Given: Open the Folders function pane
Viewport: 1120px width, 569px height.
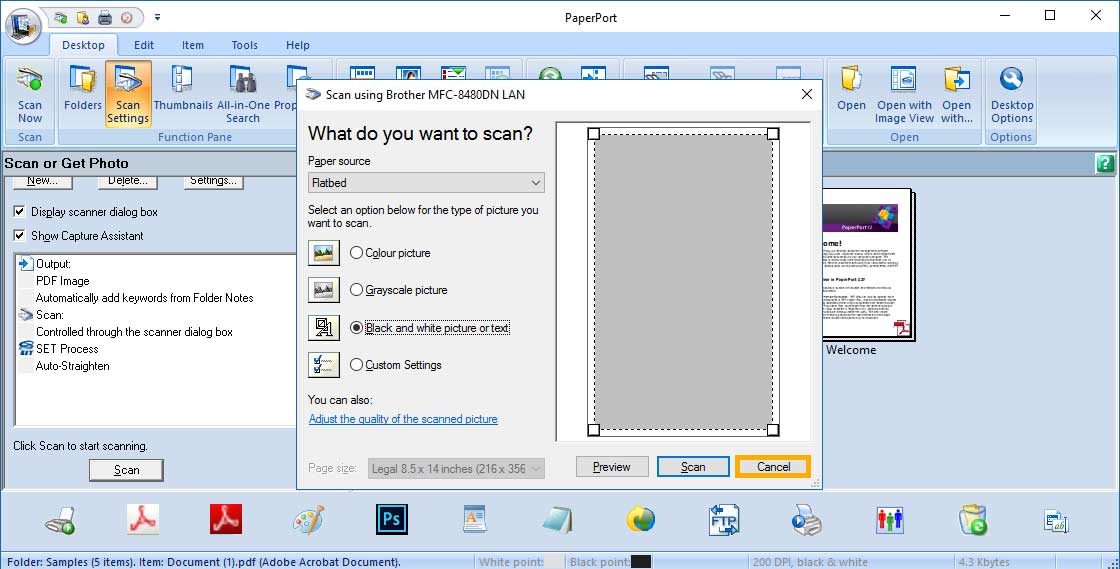Looking at the screenshot, I should (x=83, y=89).
